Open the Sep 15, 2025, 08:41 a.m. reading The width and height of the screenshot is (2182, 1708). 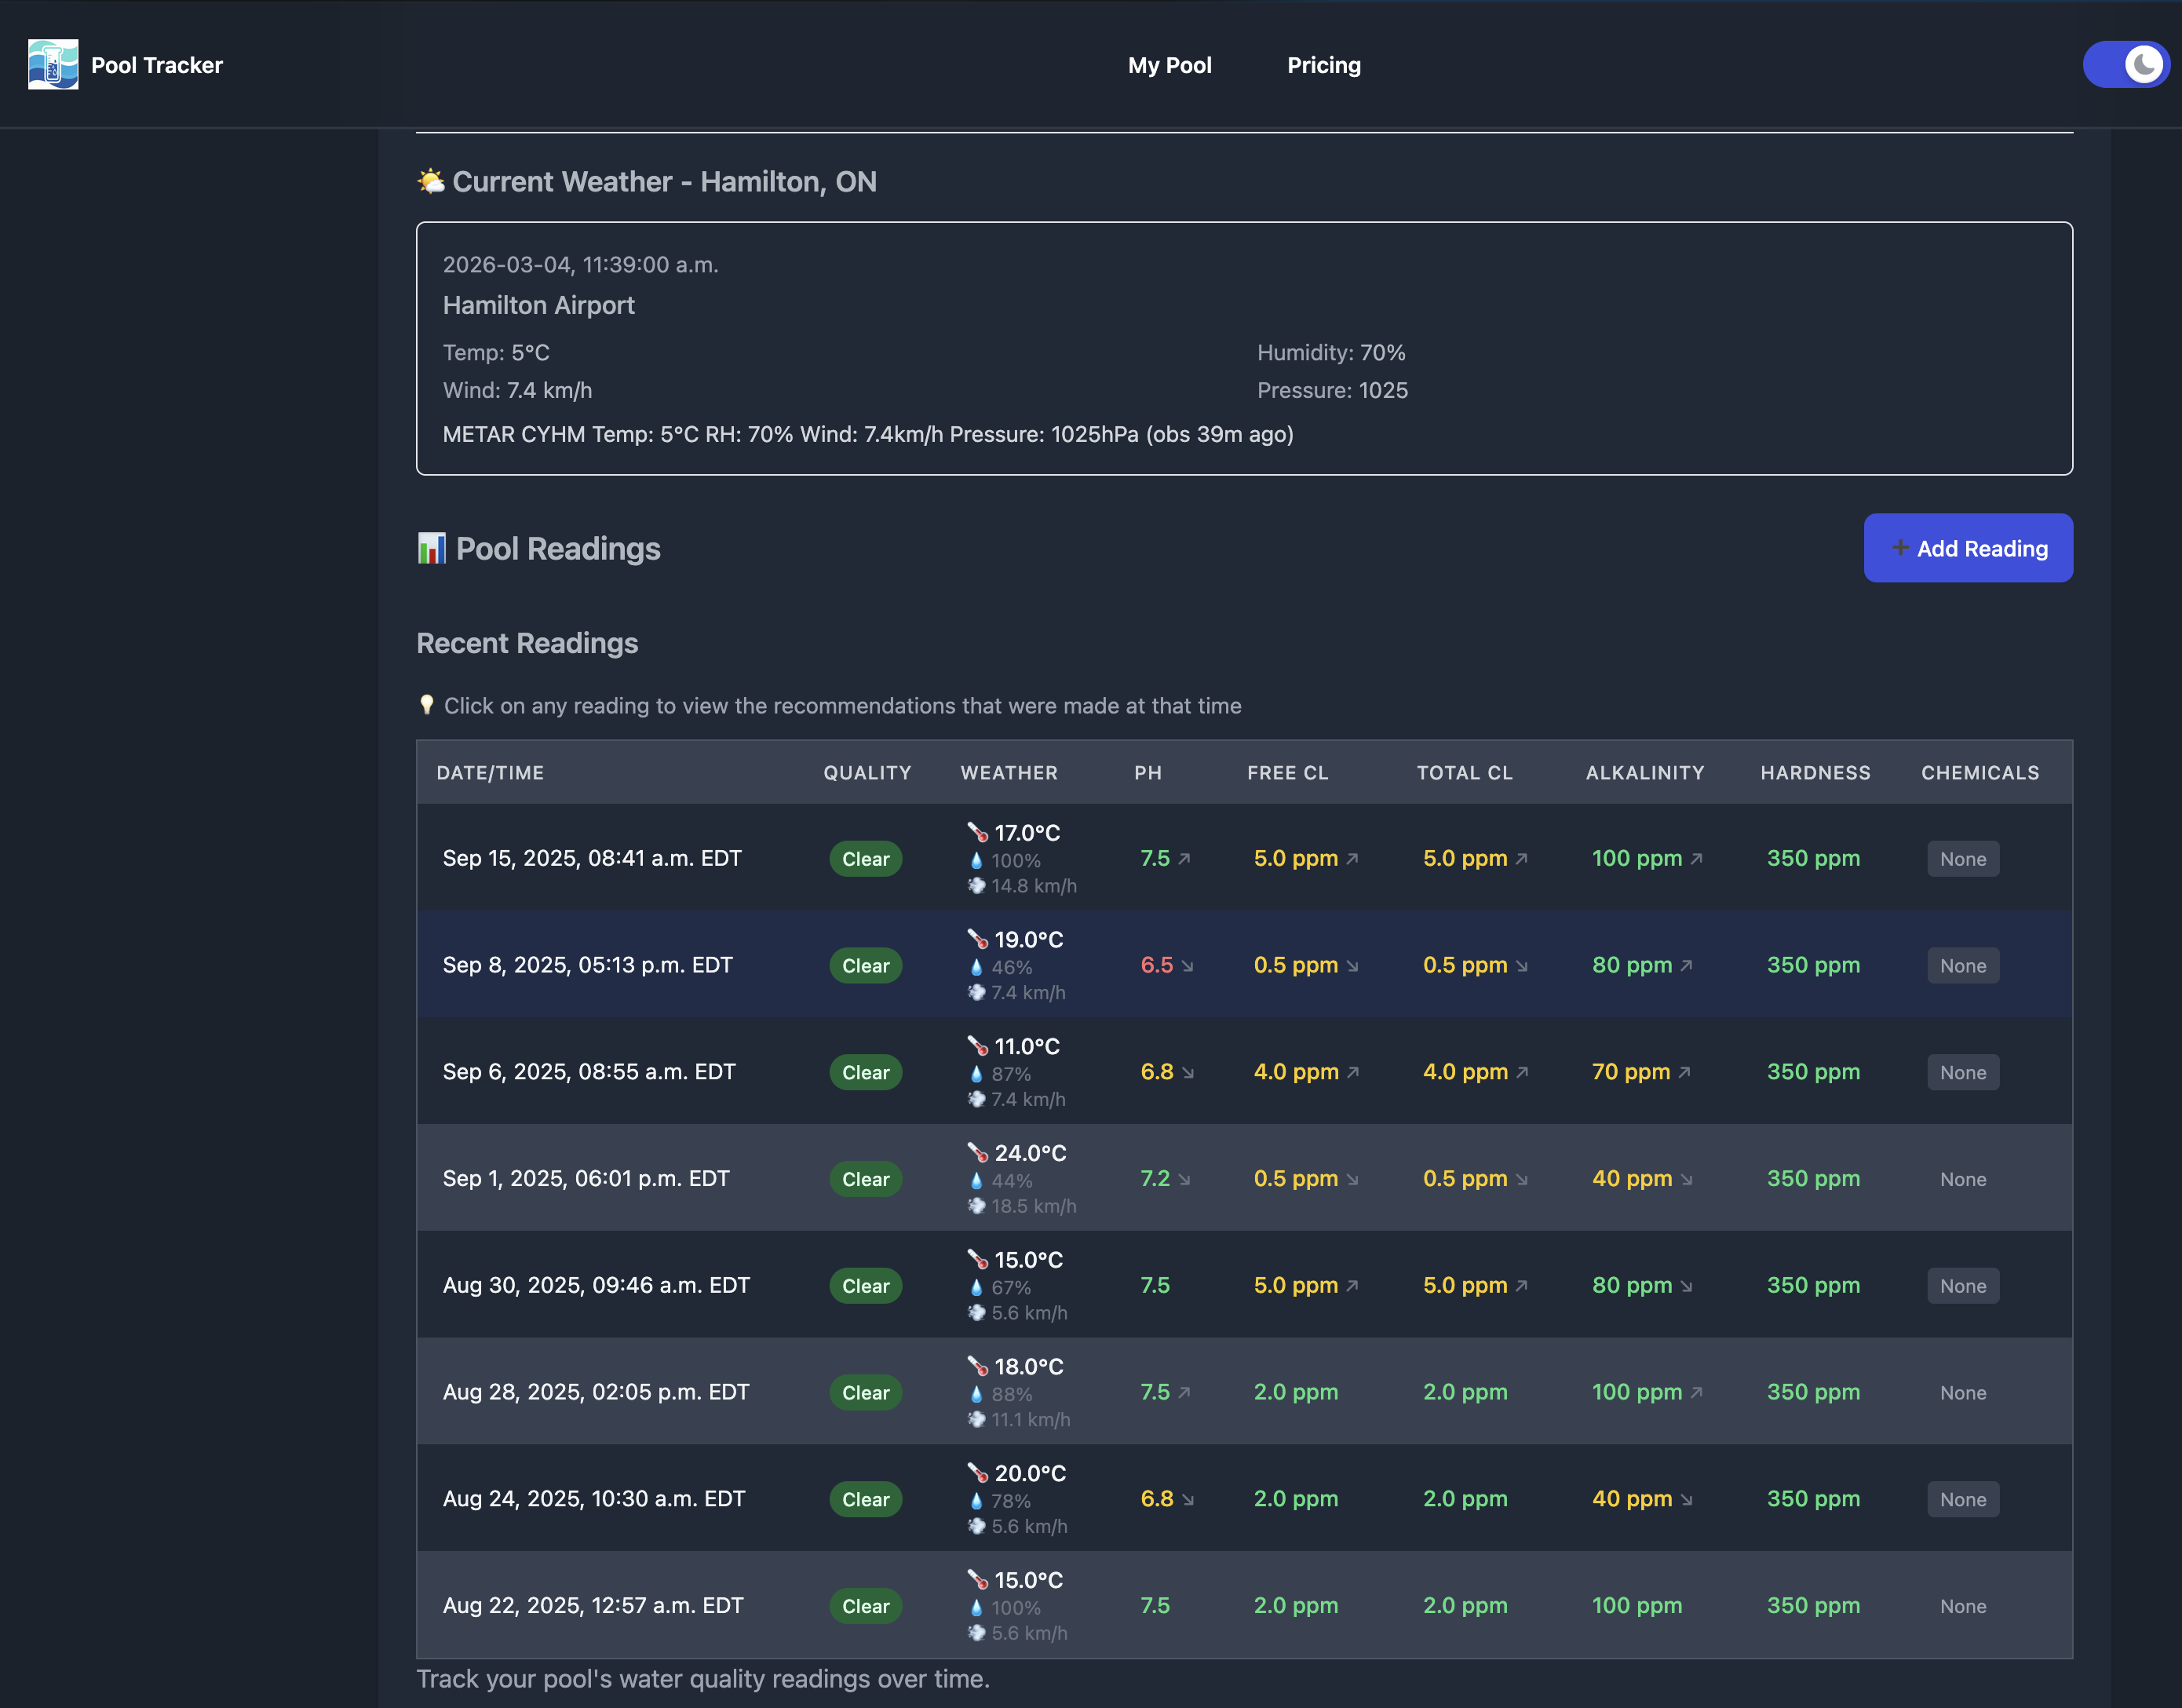point(1244,858)
